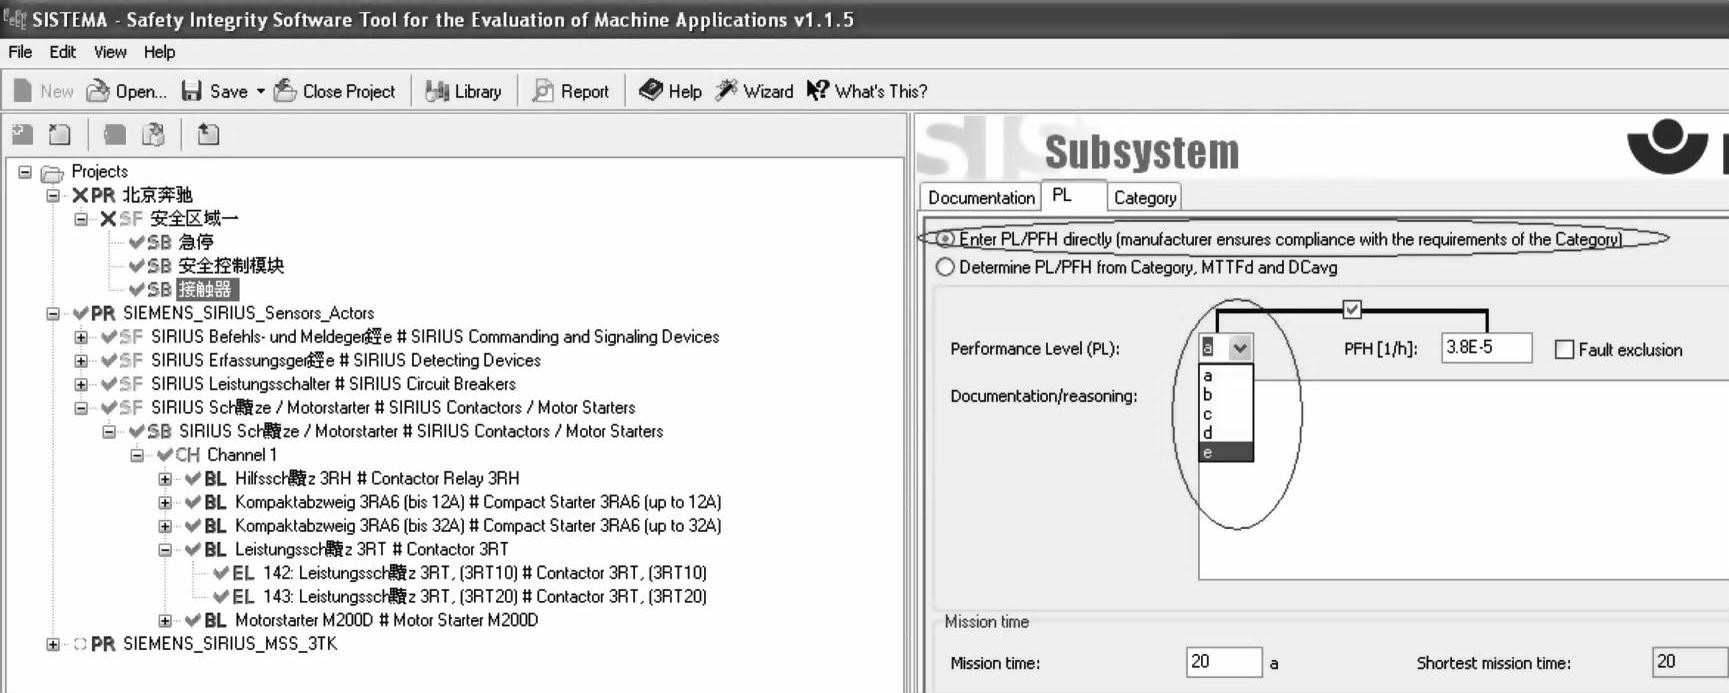
Task: Click the Projects folder icon in the tree
Action: pos(52,173)
